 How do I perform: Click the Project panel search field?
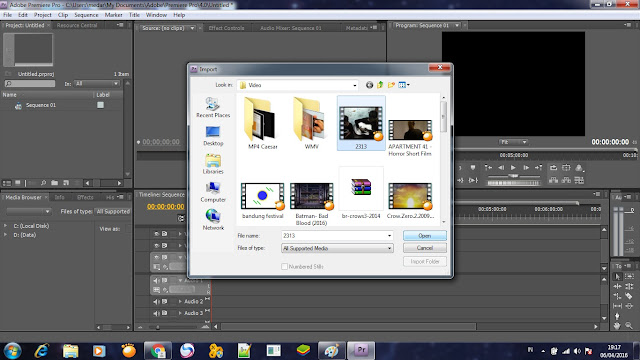tap(30, 84)
